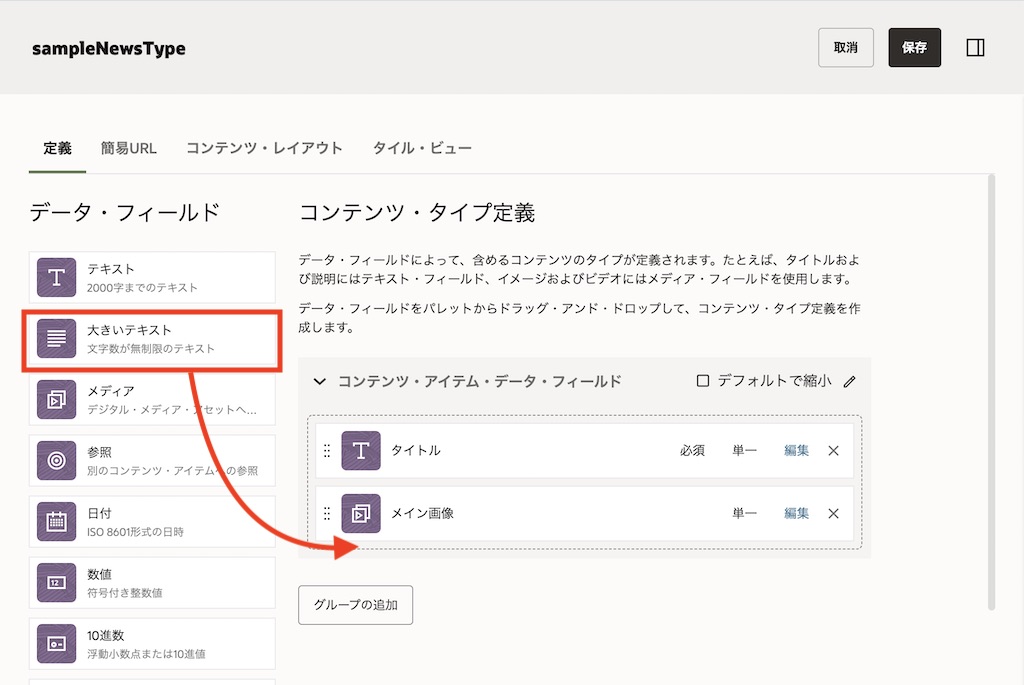Image resolution: width=1024 pixels, height=685 pixels.
Task: Click the Text data field icon
Action: click(x=57, y=278)
